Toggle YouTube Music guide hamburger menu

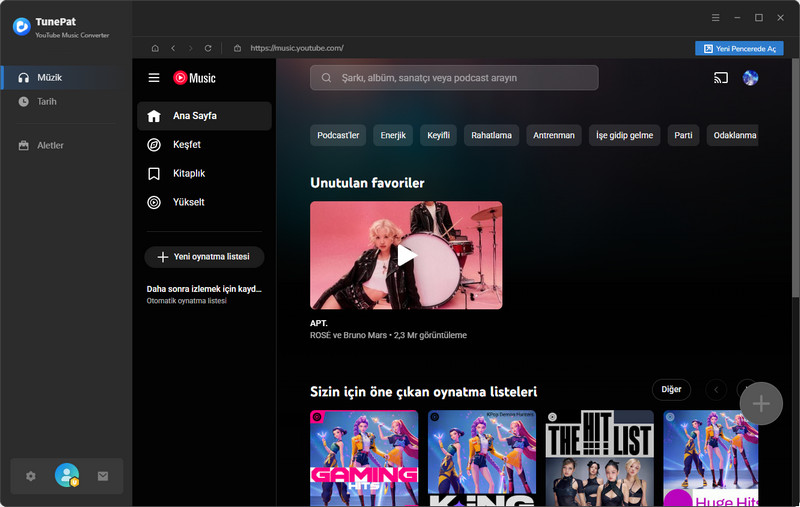point(154,78)
